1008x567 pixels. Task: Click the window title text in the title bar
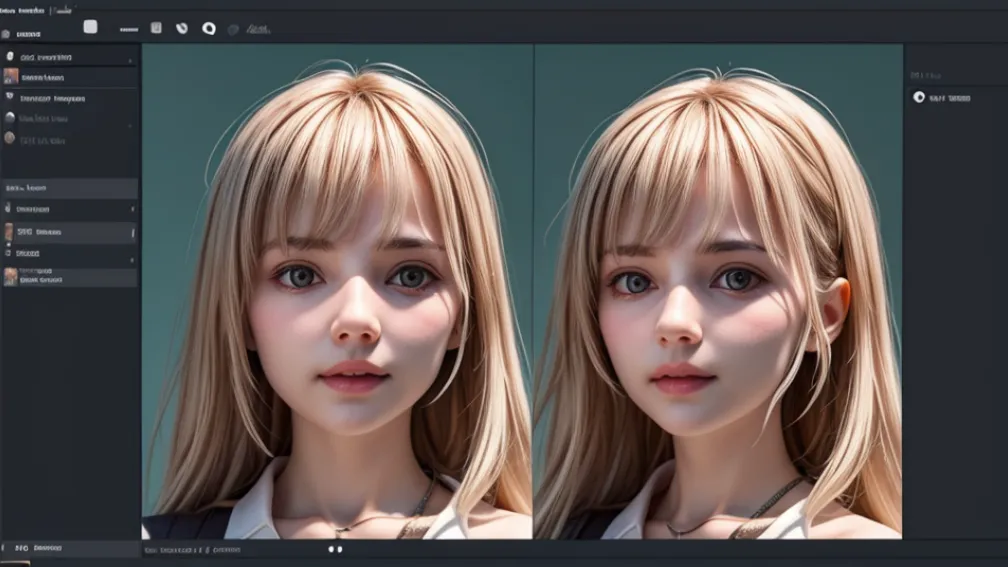coord(22,10)
